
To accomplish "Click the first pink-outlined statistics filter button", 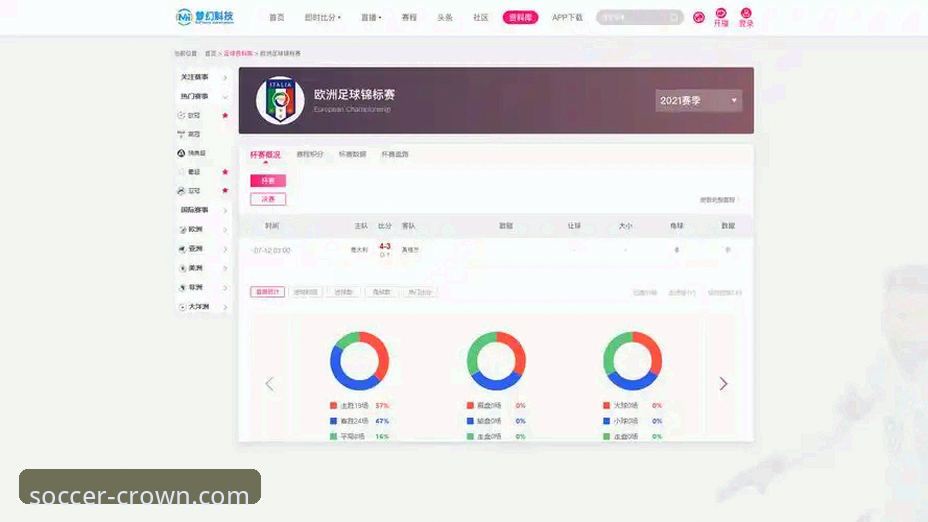I will coord(268,292).
